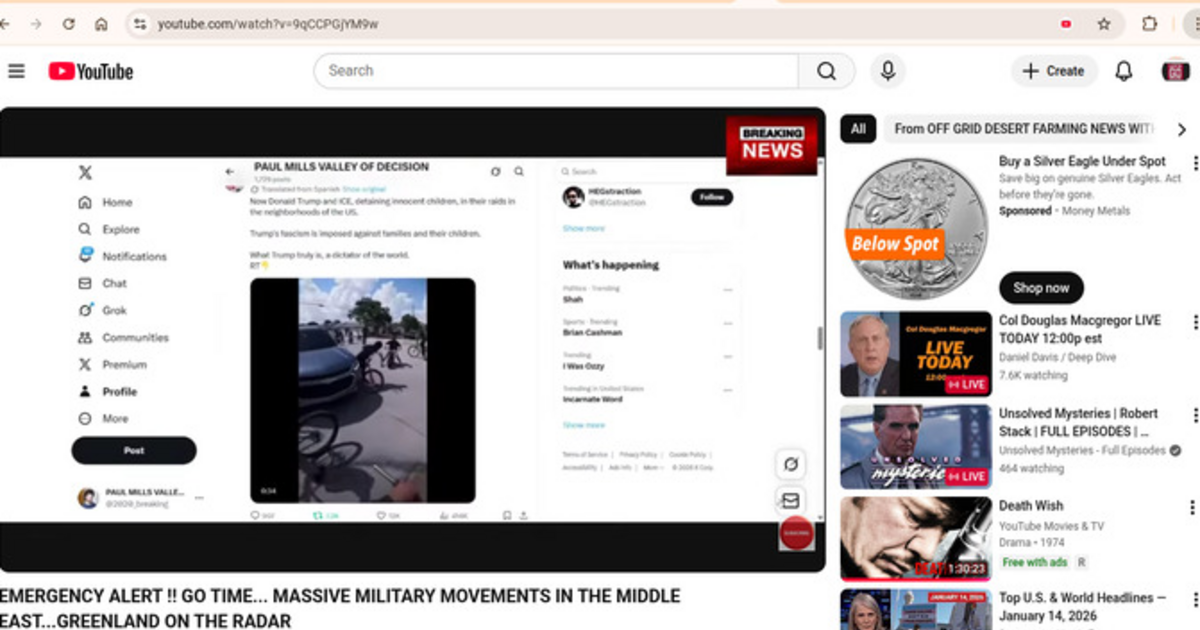
Task: Click the YouTube logo to go home
Action: point(90,70)
